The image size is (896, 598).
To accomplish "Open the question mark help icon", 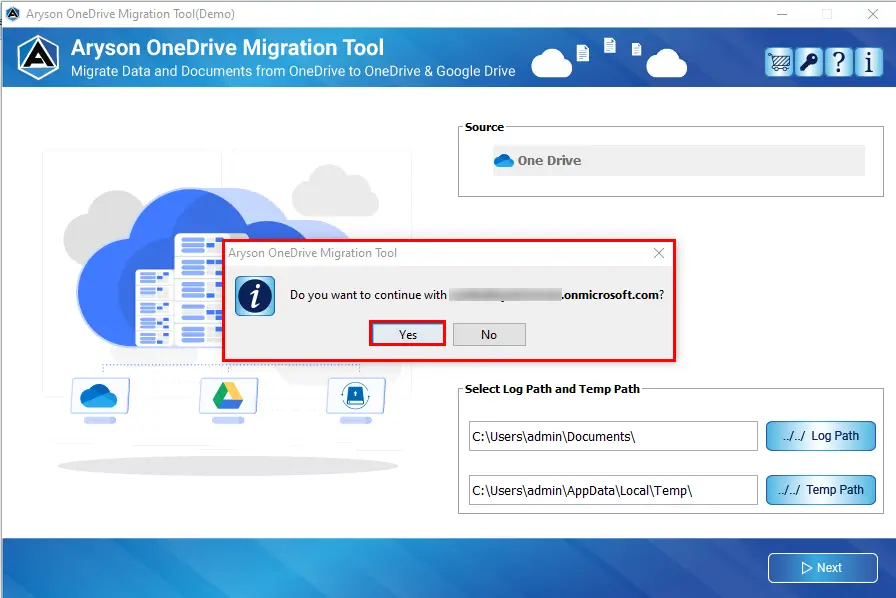I will (838, 62).
